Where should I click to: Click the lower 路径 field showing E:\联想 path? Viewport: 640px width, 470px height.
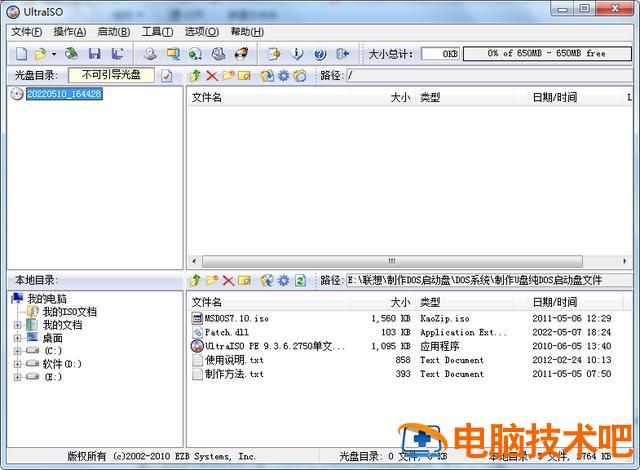[x=489, y=280]
